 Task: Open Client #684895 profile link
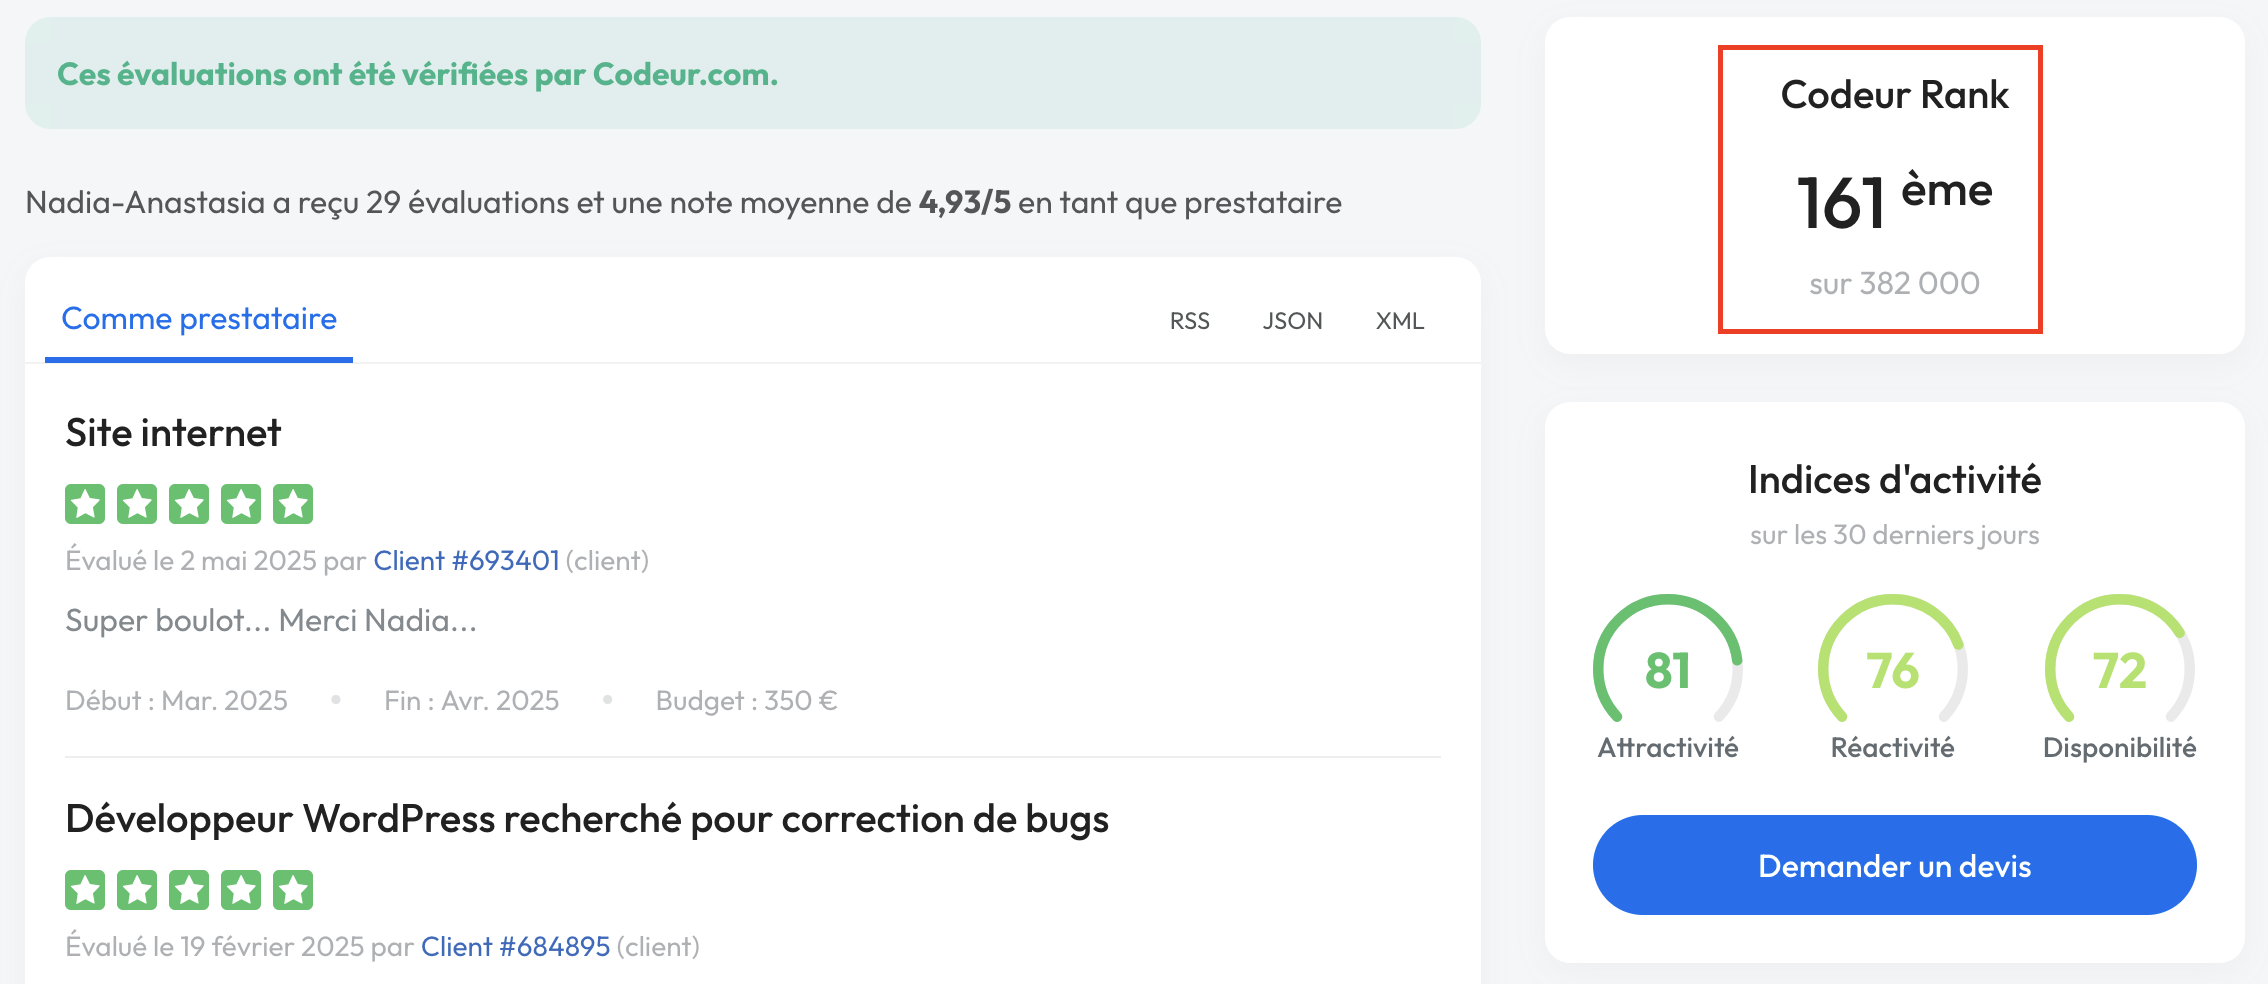pos(515,947)
